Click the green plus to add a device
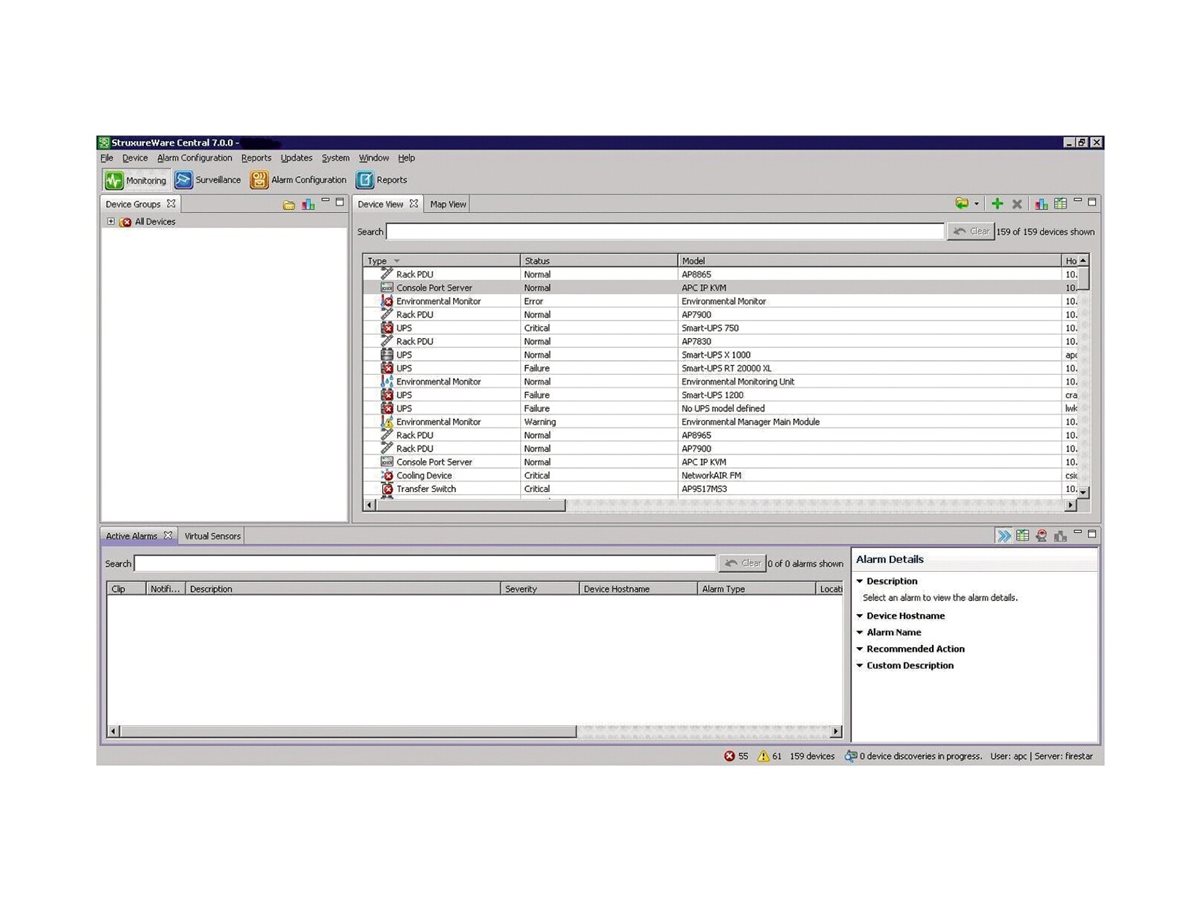This screenshot has height=900, width=1200. point(997,203)
